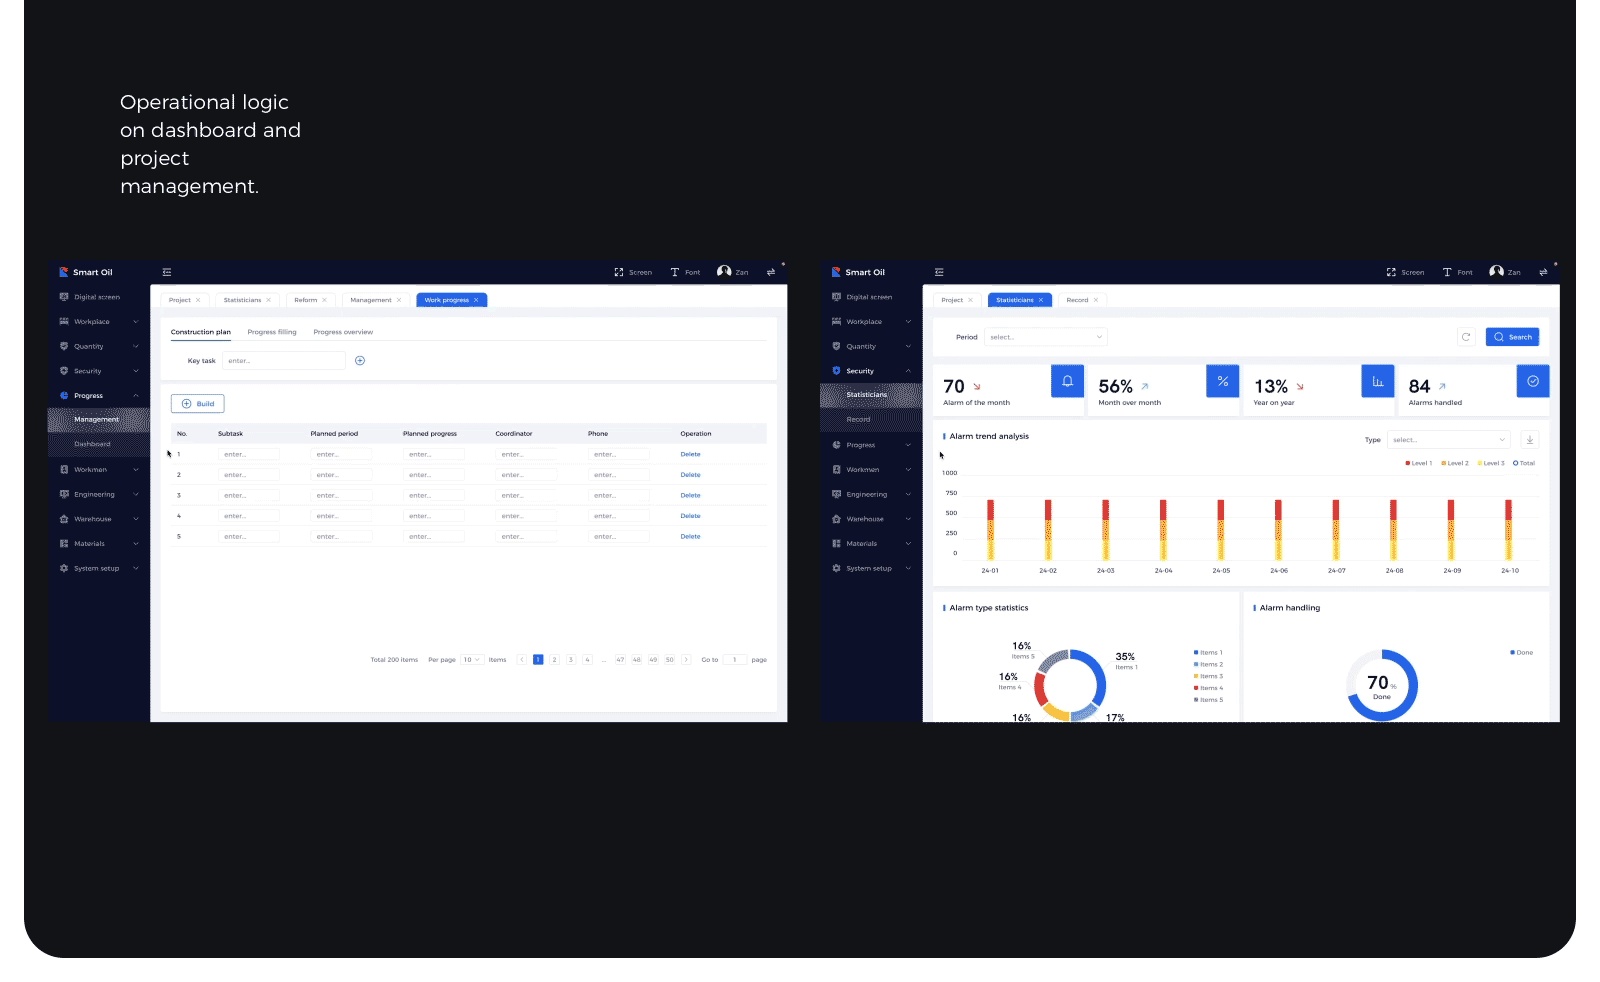Click refresh icon next to Search button

1466,337
